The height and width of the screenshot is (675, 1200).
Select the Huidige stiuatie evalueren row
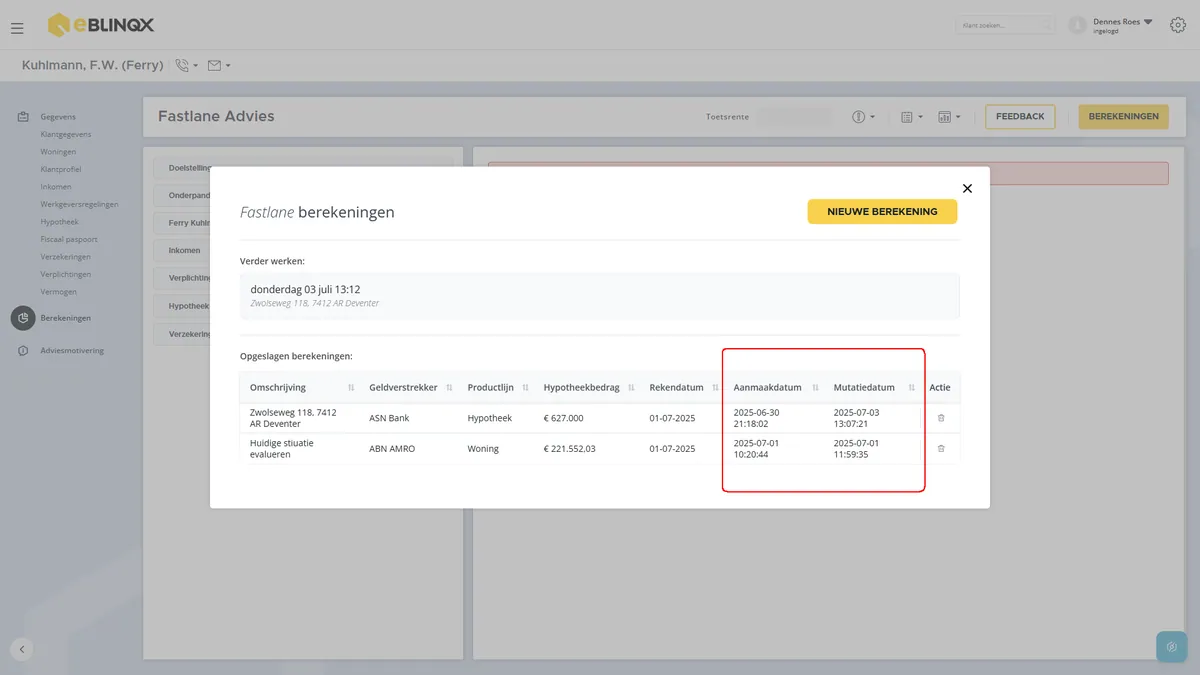click(600, 449)
